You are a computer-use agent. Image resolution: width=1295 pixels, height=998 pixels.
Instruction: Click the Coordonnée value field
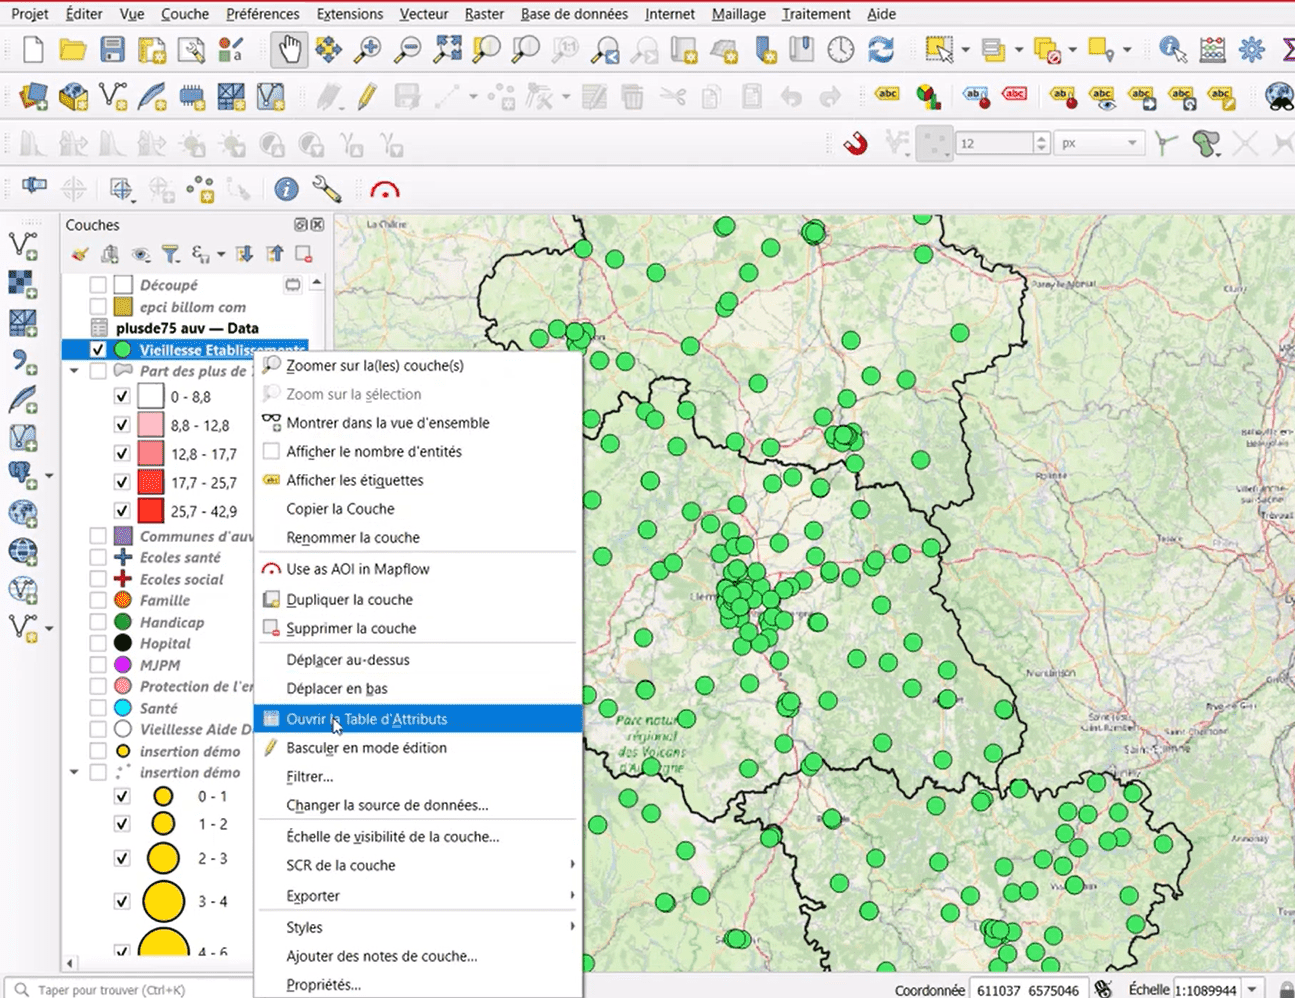click(x=1029, y=989)
